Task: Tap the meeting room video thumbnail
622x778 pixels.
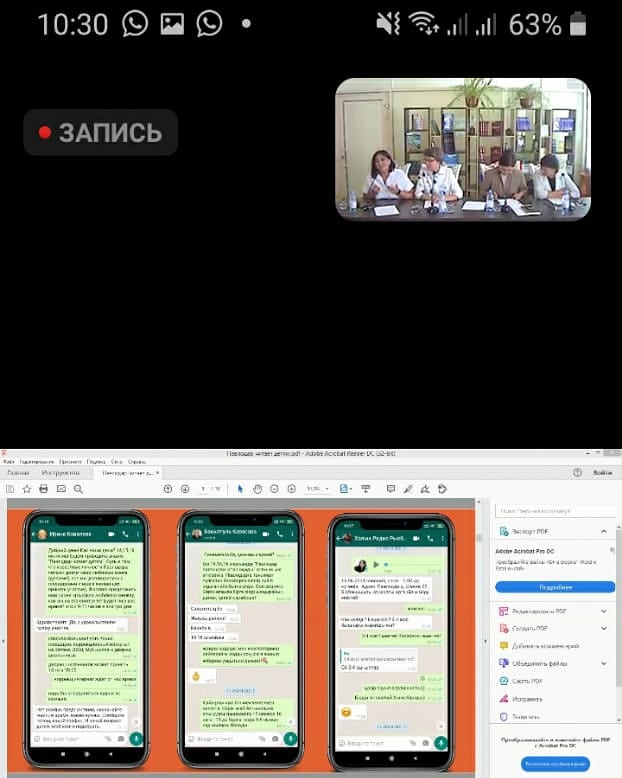Action: [x=462, y=149]
